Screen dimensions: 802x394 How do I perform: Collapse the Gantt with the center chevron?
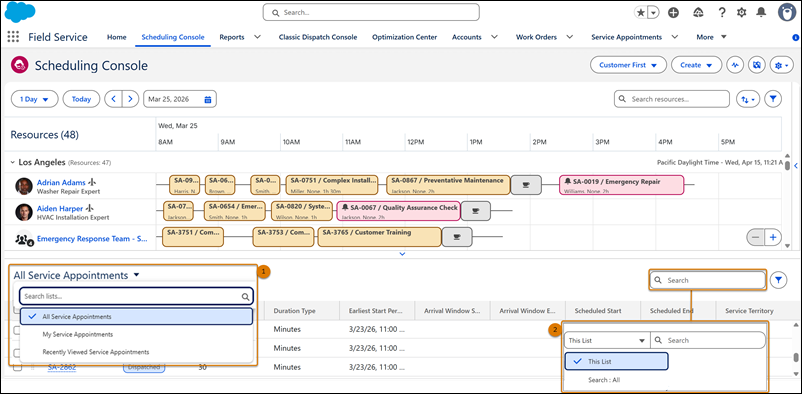(403, 253)
